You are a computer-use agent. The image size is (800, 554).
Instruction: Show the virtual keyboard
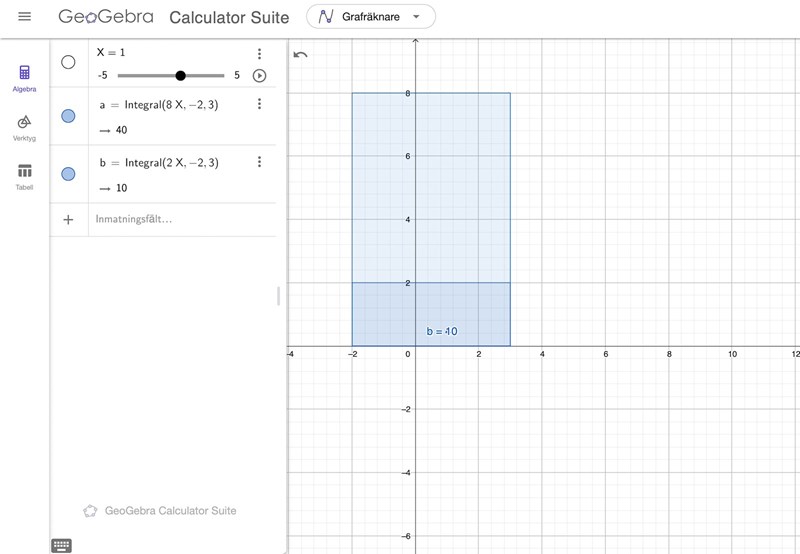click(61, 545)
